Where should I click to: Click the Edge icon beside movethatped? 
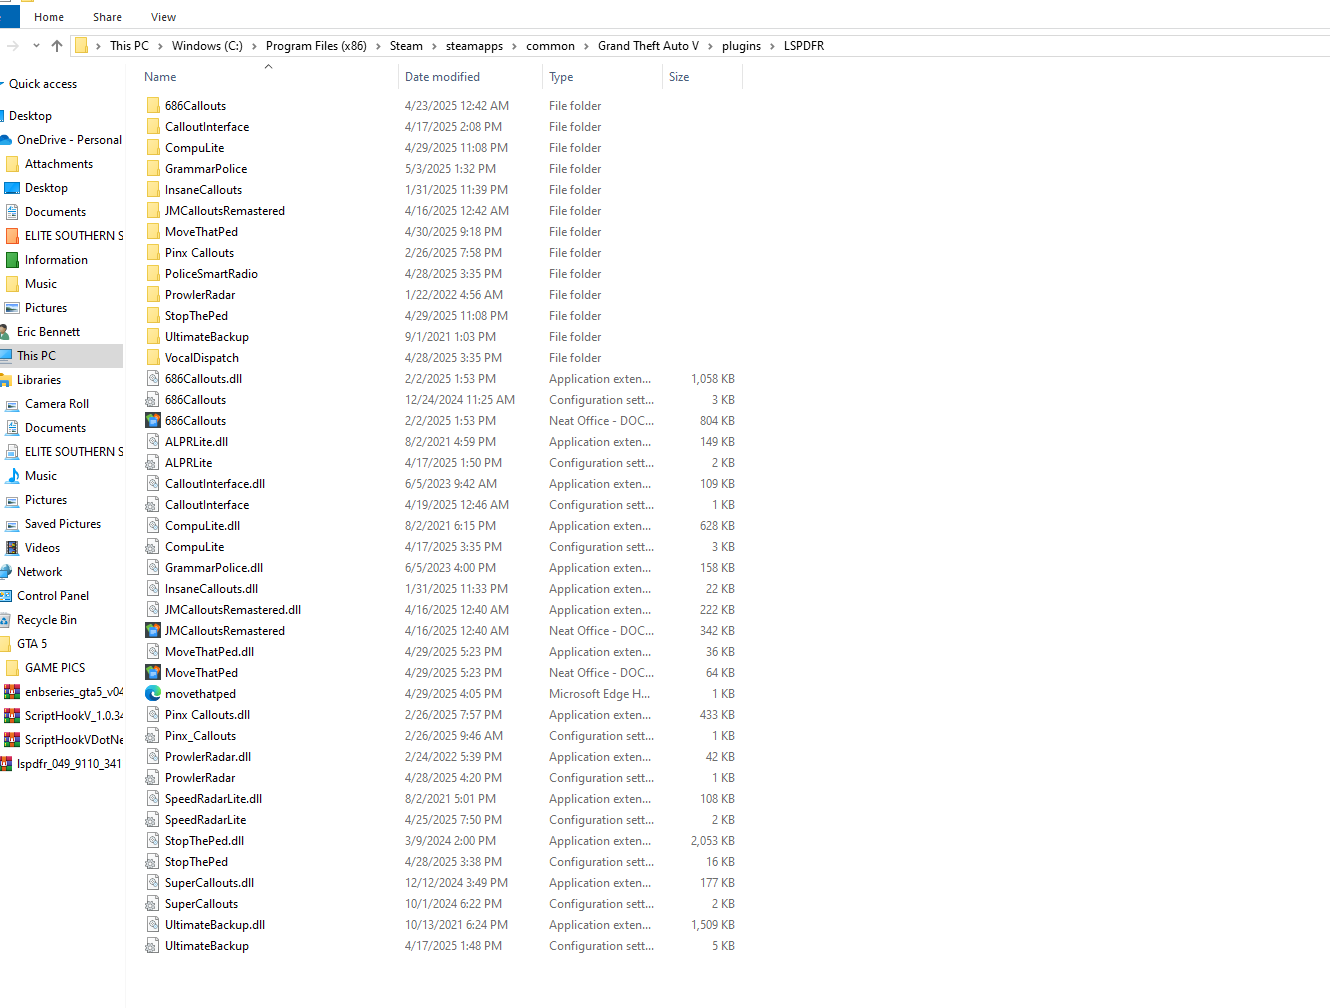[153, 694]
